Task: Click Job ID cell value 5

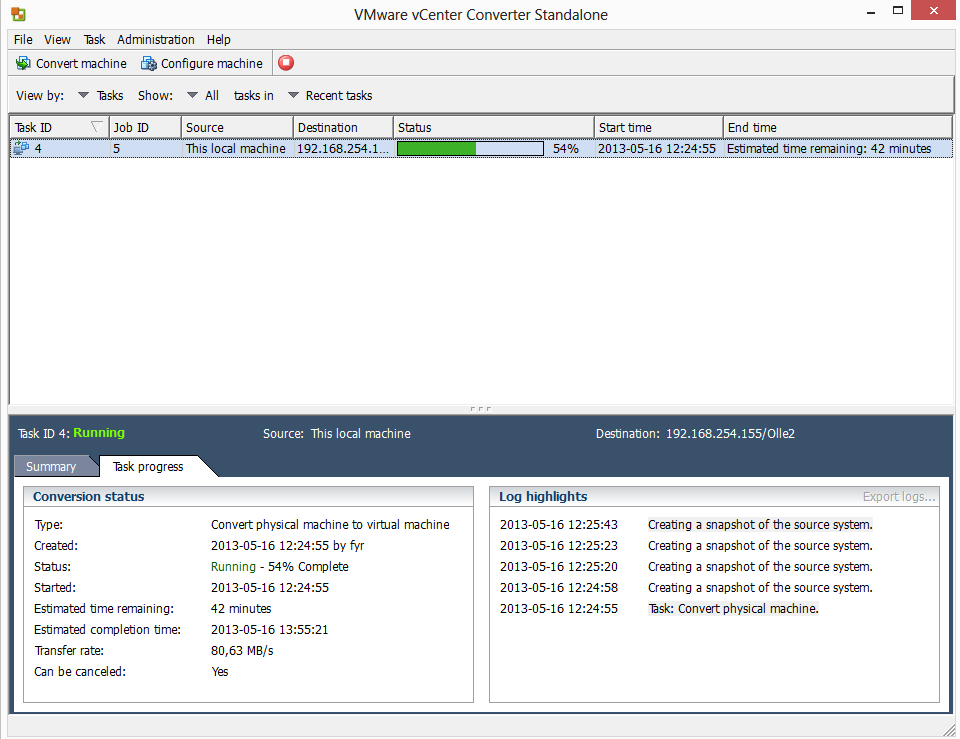Action: click(x=116, y=148)
